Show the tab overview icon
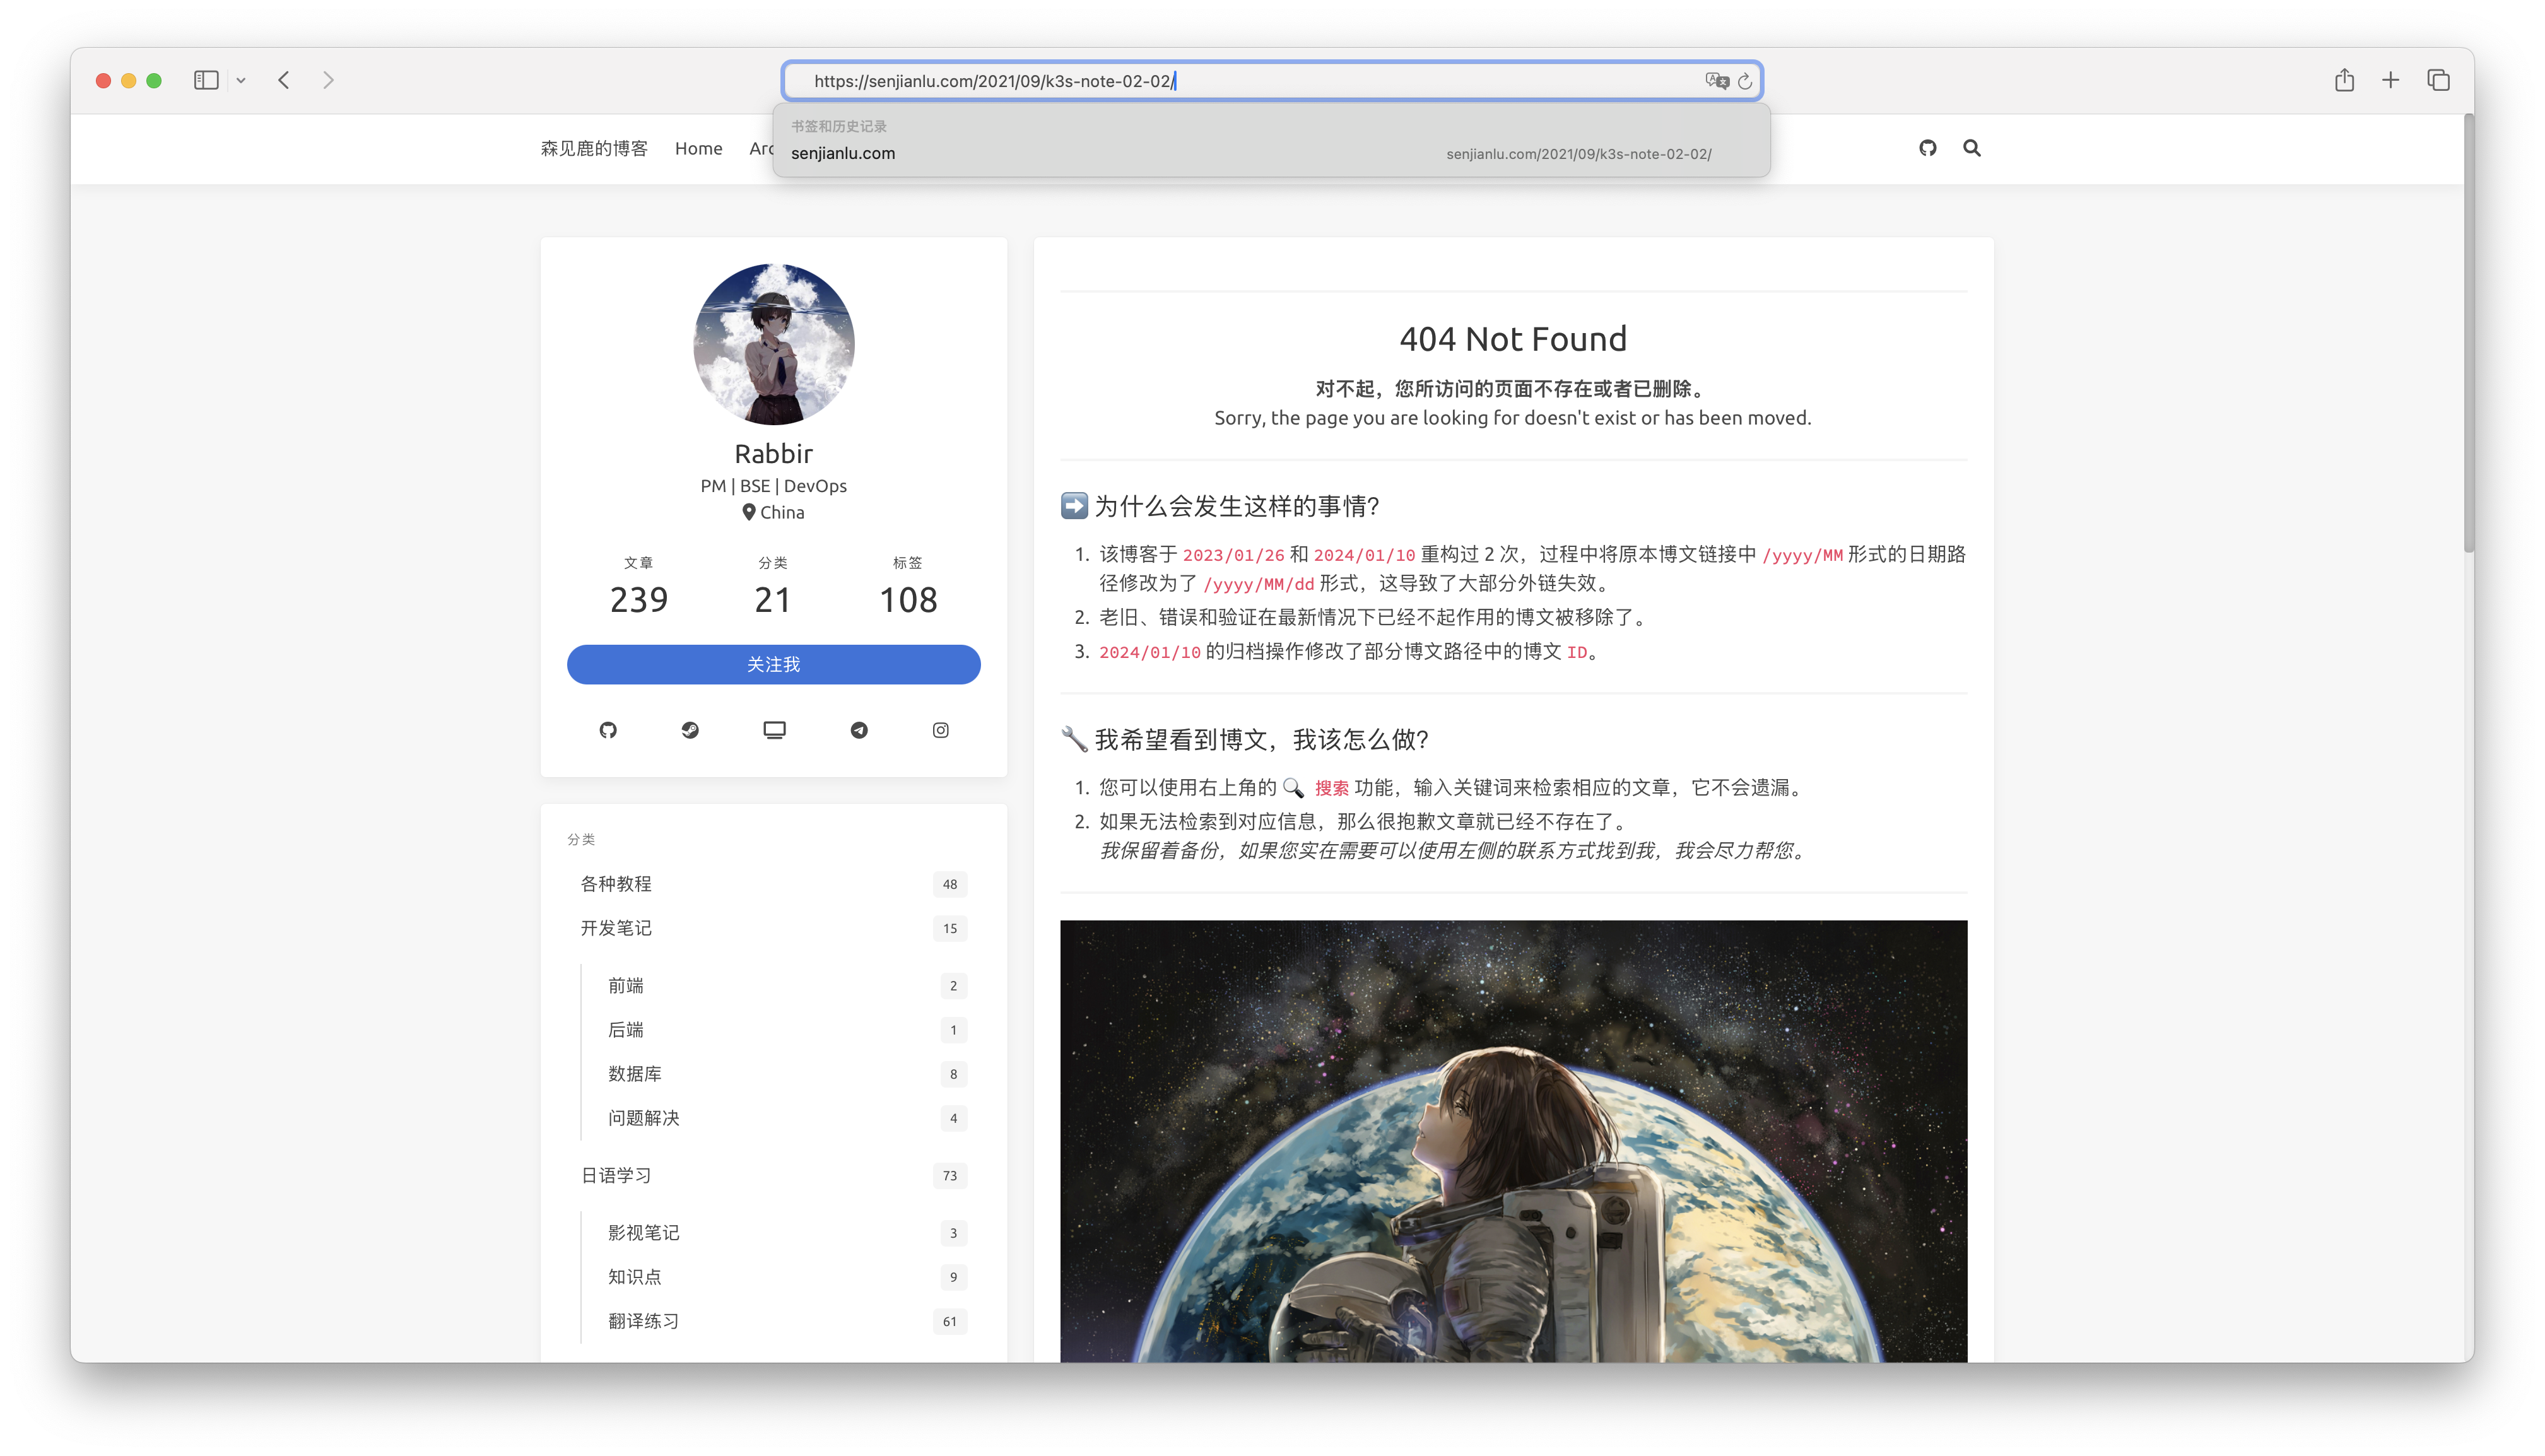Viewport: 2545px width, 1456px height. coord(2438,80)
